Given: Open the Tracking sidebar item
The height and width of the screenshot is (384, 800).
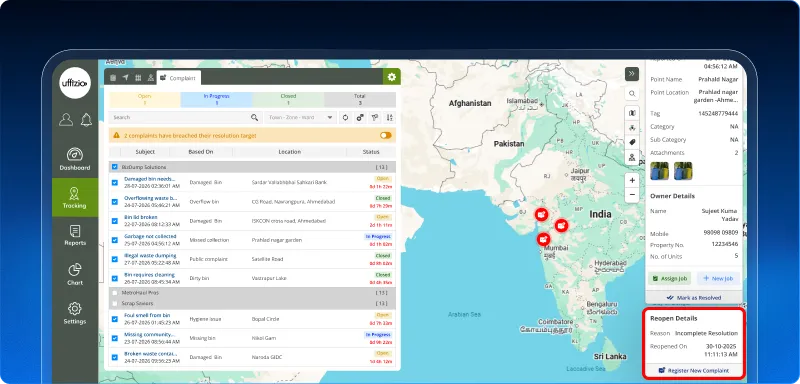Looking at the screenshot, I should 74,197.
